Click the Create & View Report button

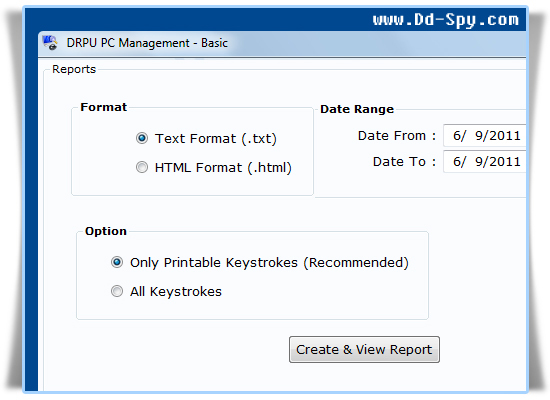pyautogui.click(x=364, y=349)
